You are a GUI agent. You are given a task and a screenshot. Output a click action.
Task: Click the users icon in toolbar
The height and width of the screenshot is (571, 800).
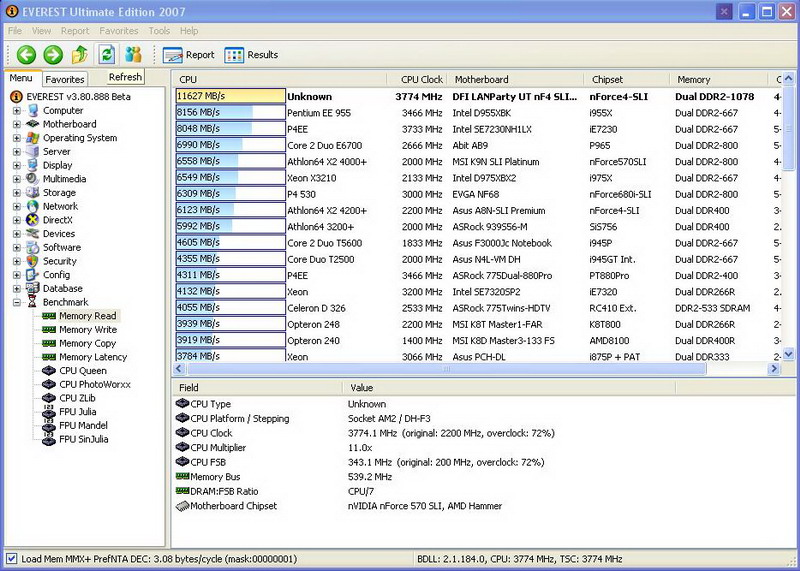(x=134, y=55)
